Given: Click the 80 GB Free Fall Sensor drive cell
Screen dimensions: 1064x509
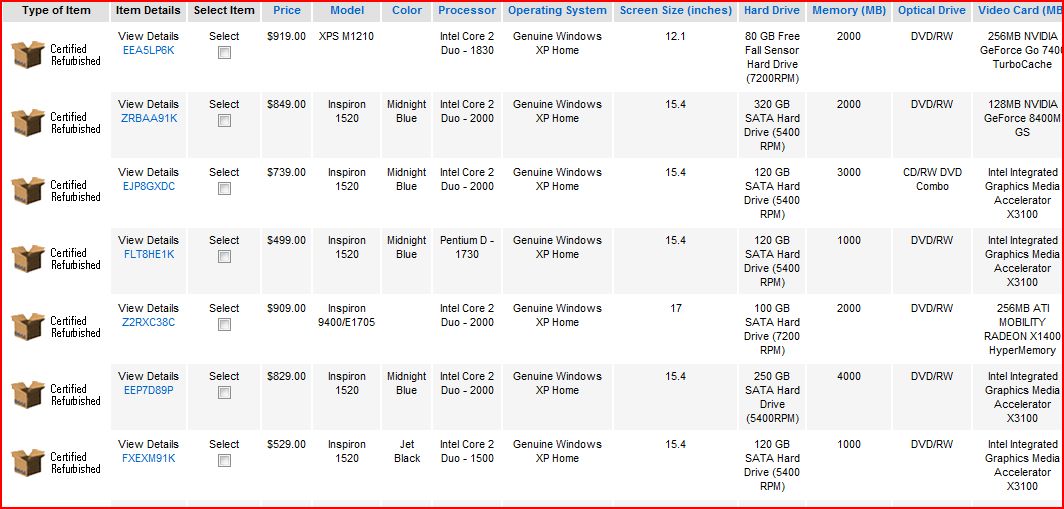Looking at the screenshot, I should click(772, 57).
